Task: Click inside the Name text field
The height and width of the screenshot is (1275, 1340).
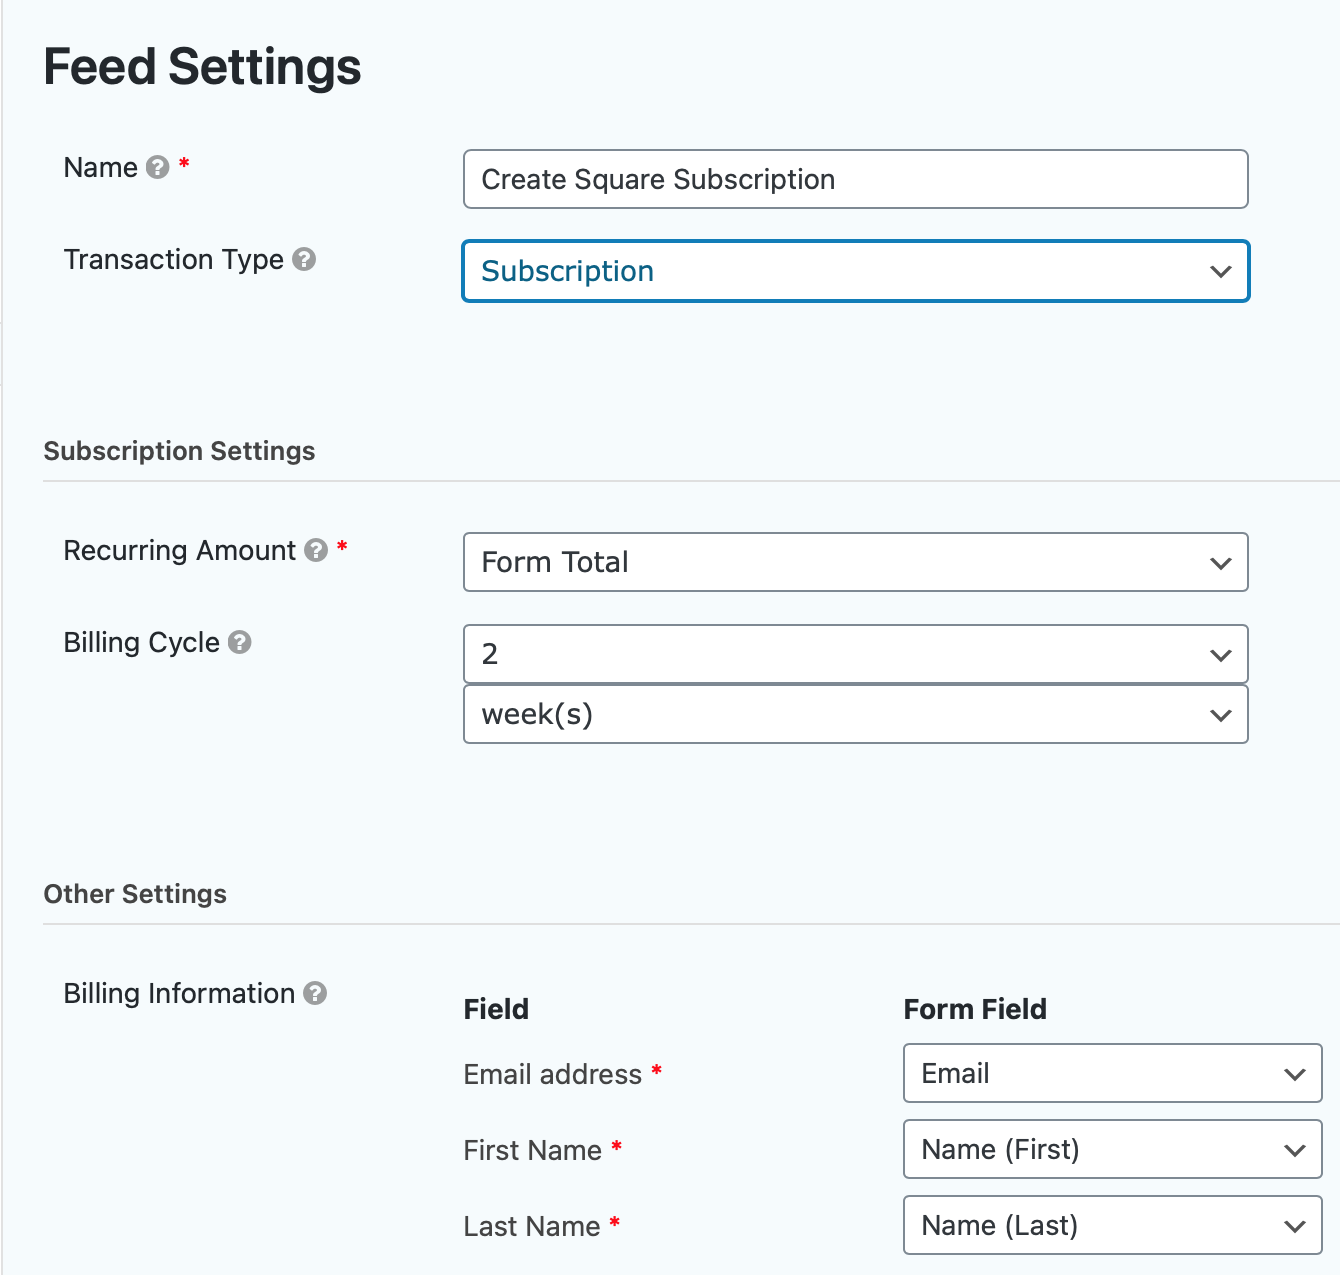Action: [x=855, y=179]
